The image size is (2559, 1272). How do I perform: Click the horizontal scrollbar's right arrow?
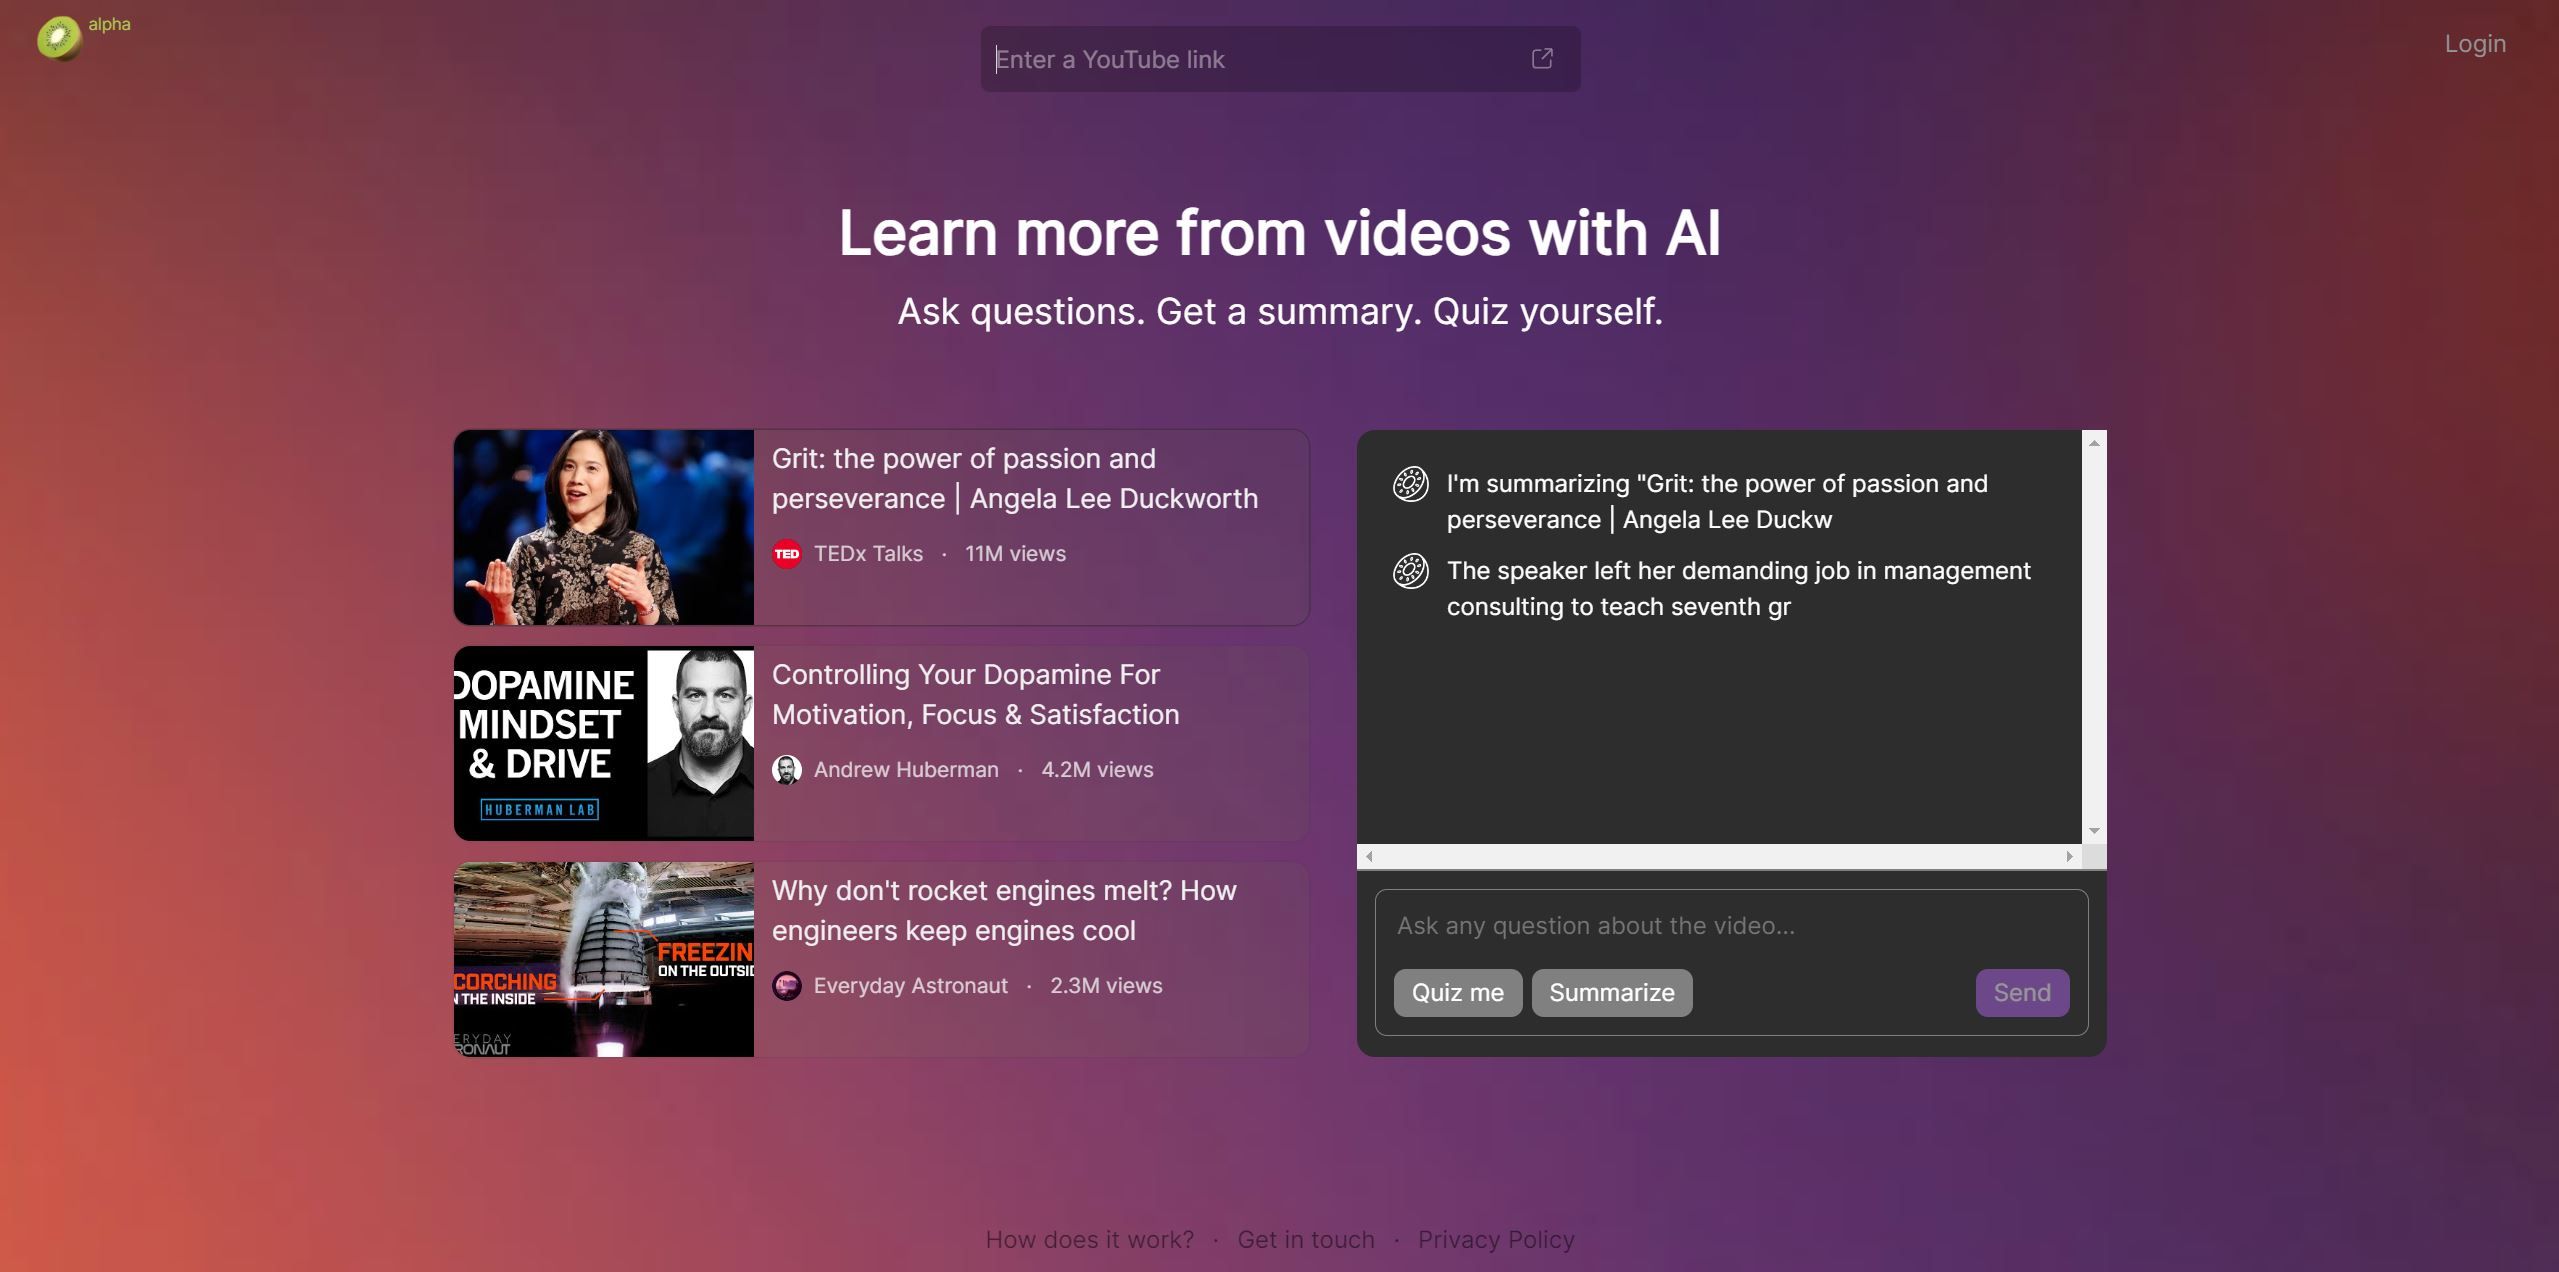[2069, 856]
